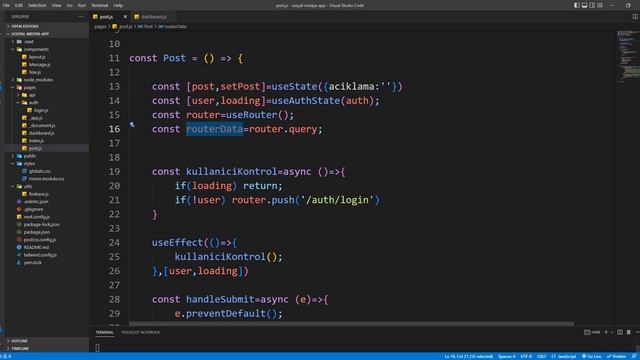The image size is (640, 360).
Task: Open the Run menu
Action: tap(82, 5)
